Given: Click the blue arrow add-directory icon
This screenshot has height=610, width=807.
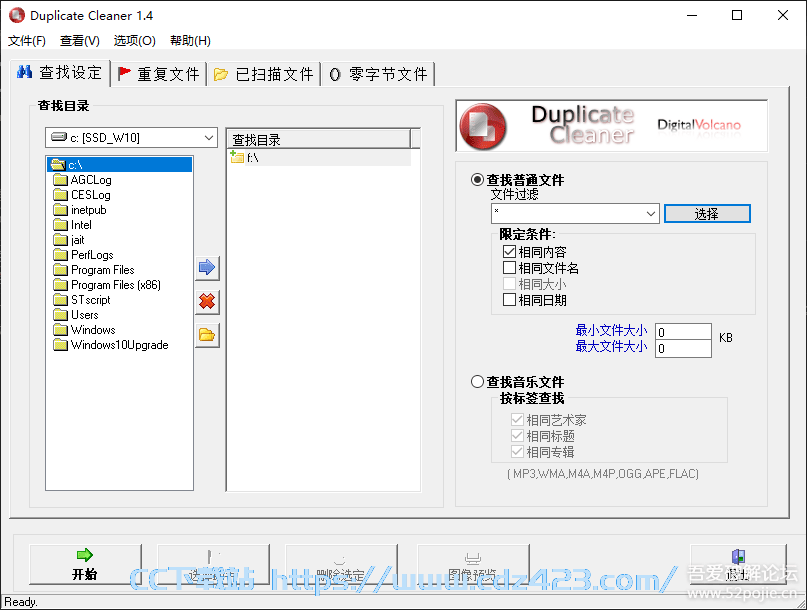Looking at the screenshot, I should (207, 268).
